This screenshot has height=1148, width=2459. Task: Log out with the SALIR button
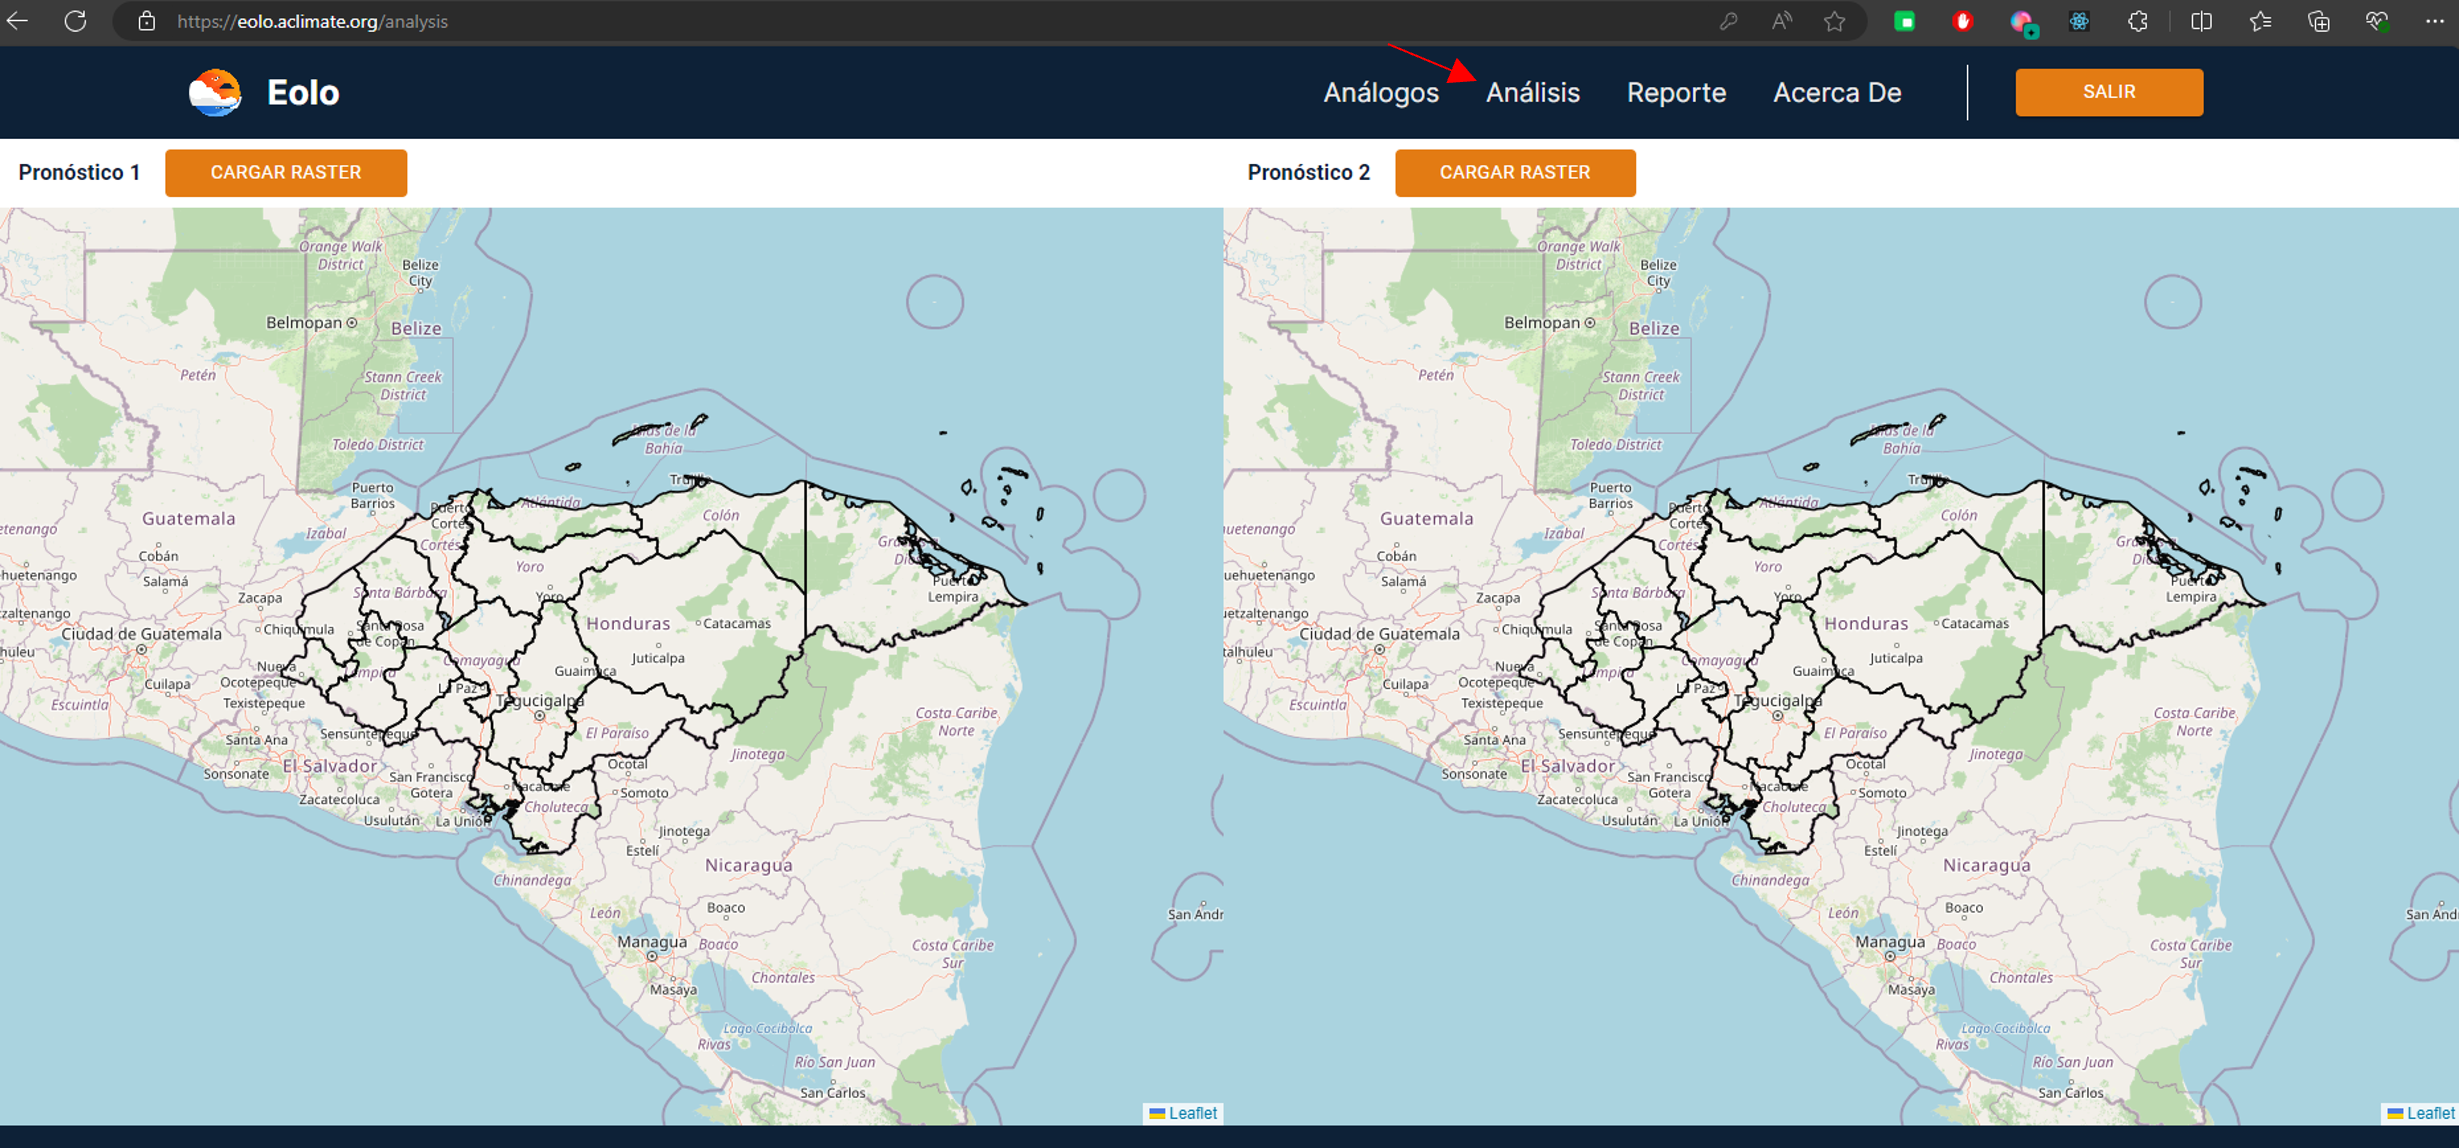point(2109,92)
